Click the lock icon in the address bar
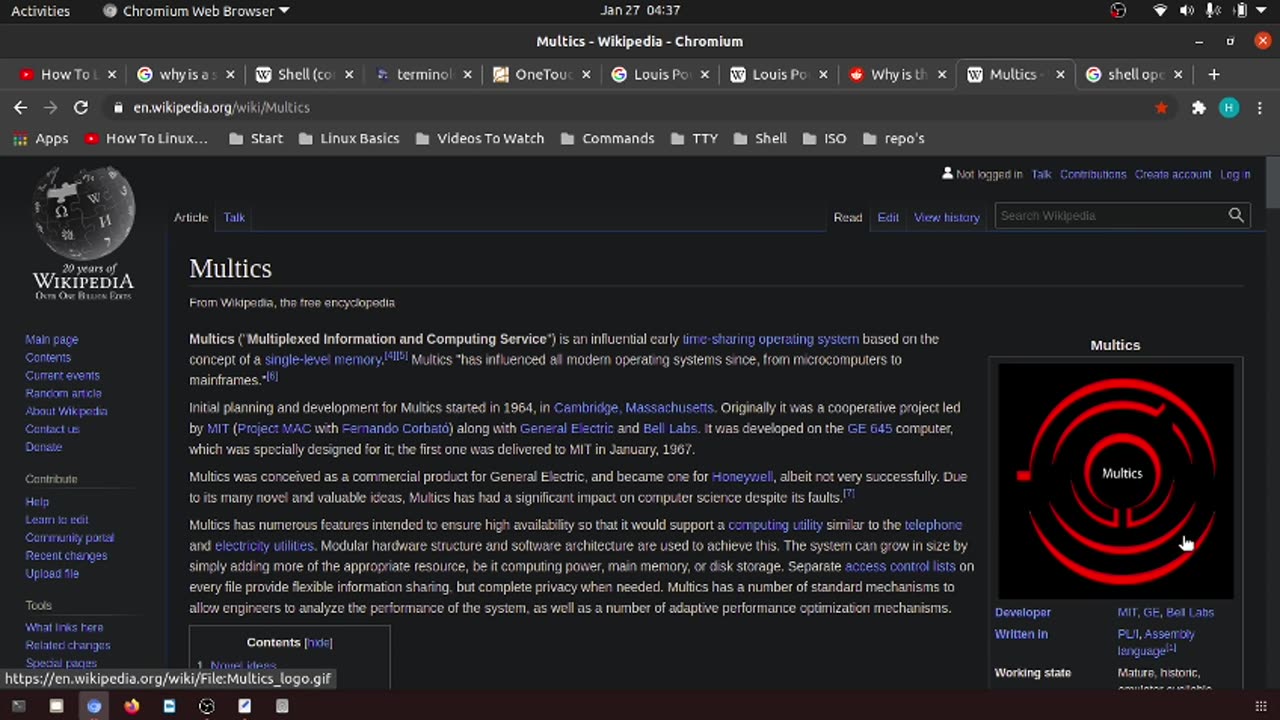This screenshot has width=1280, height=720. (118, 107)
